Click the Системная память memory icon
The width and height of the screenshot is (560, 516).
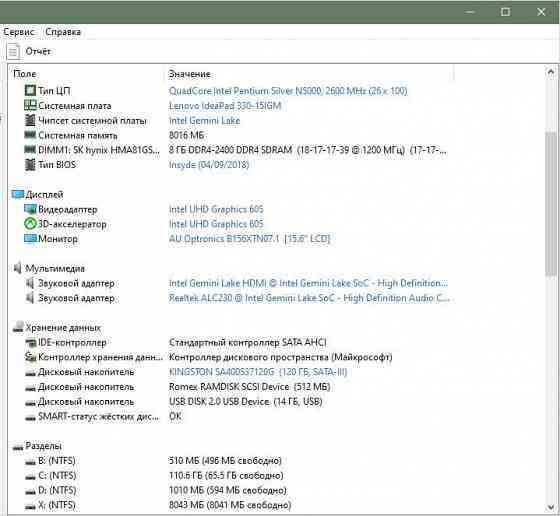click(30, 135)
